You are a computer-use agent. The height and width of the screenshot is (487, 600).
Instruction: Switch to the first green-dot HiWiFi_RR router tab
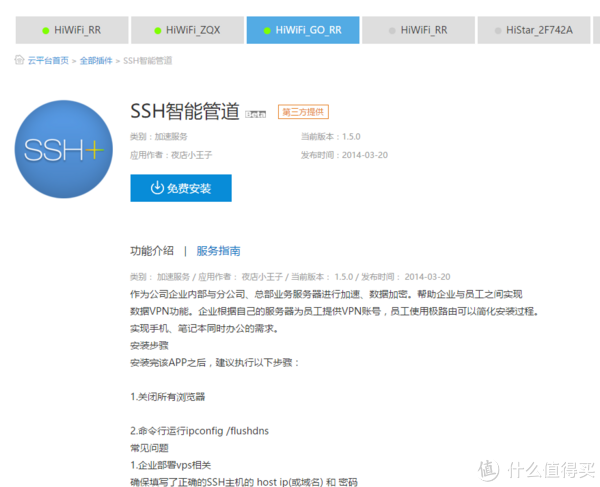point(72,30)
